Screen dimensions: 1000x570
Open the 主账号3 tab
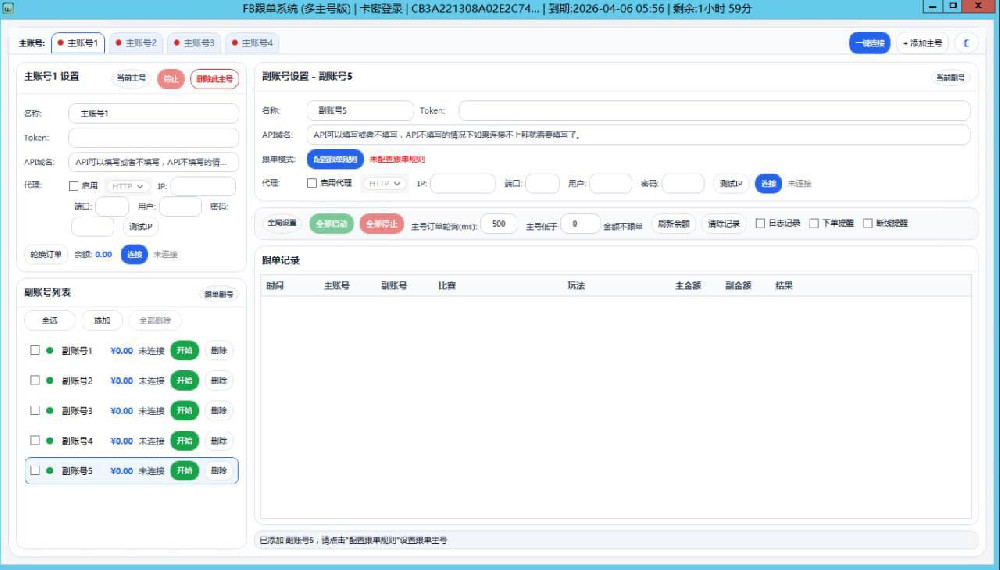click(x=195, y=43)
